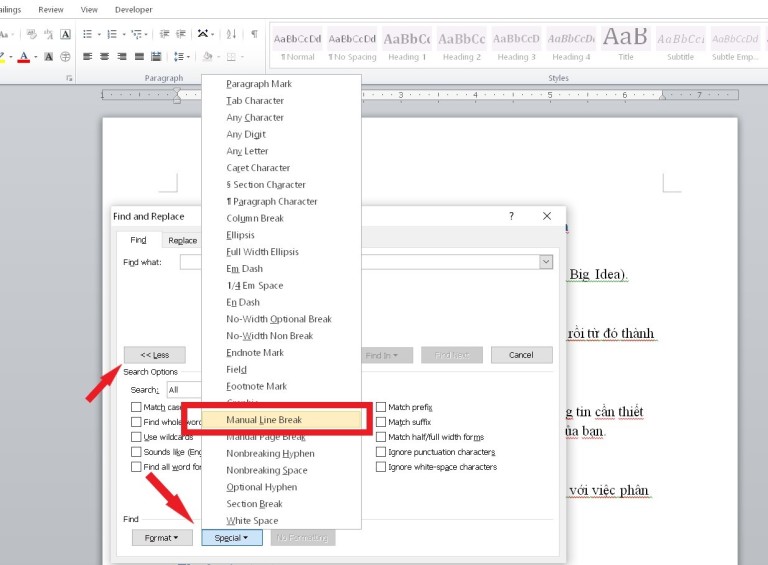This screenshot has width=768, height=565.
Task: Open the Special dropdown button
Action: point(232,538)
